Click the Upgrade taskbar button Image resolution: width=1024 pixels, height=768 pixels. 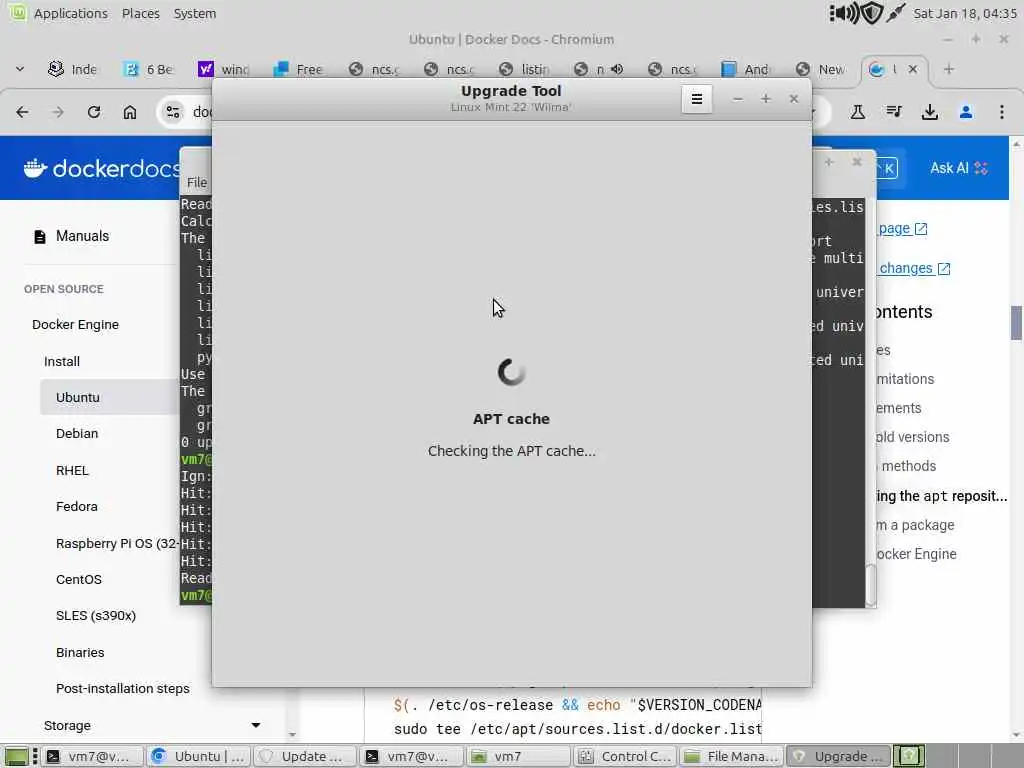click(838, 756)
